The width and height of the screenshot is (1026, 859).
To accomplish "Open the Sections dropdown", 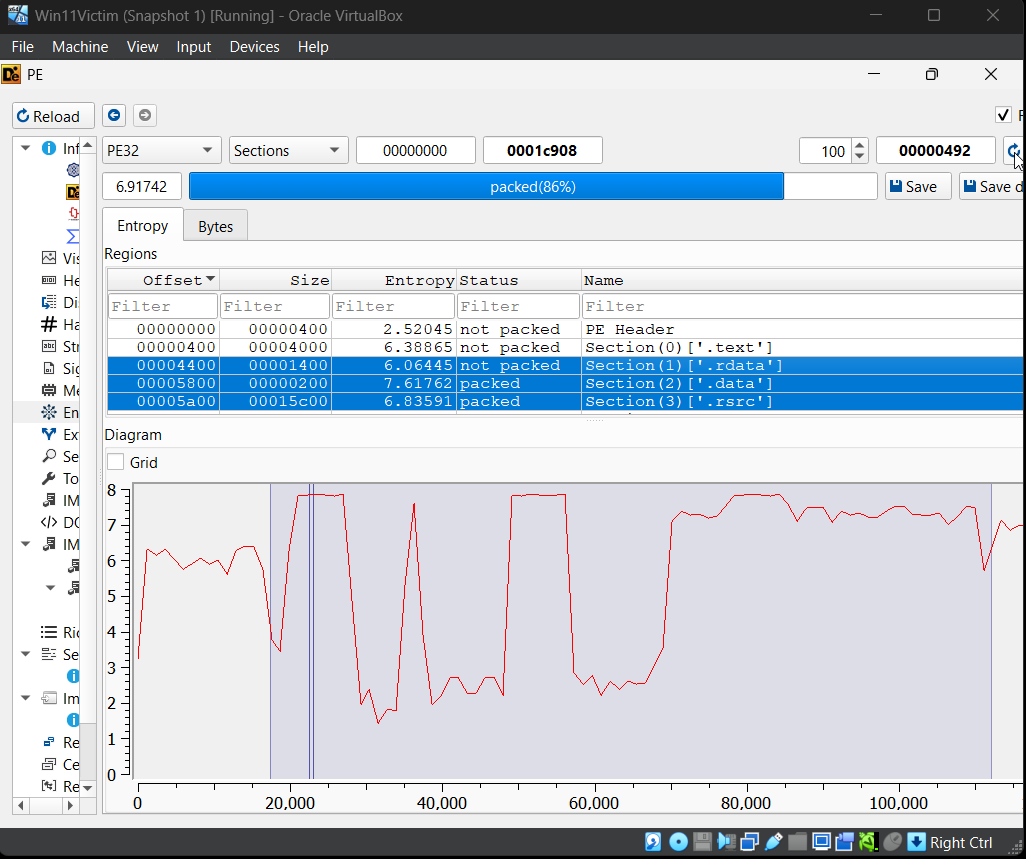I will coord(289,151).
